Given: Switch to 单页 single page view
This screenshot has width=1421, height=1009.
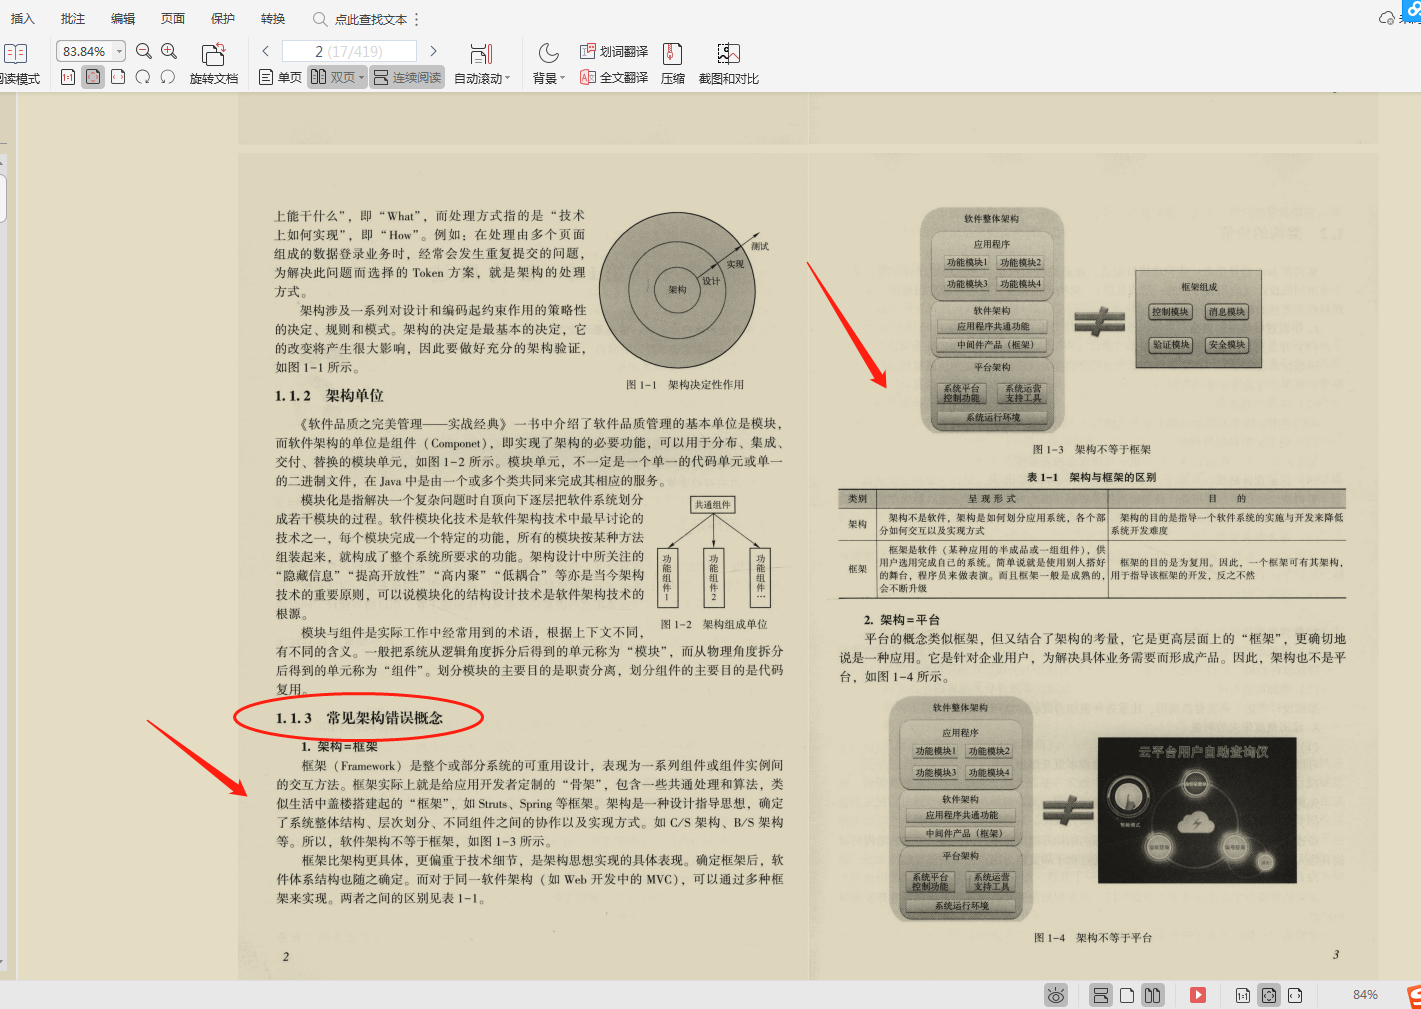Looking at the screenshot, I should click(x=279, y=77).
